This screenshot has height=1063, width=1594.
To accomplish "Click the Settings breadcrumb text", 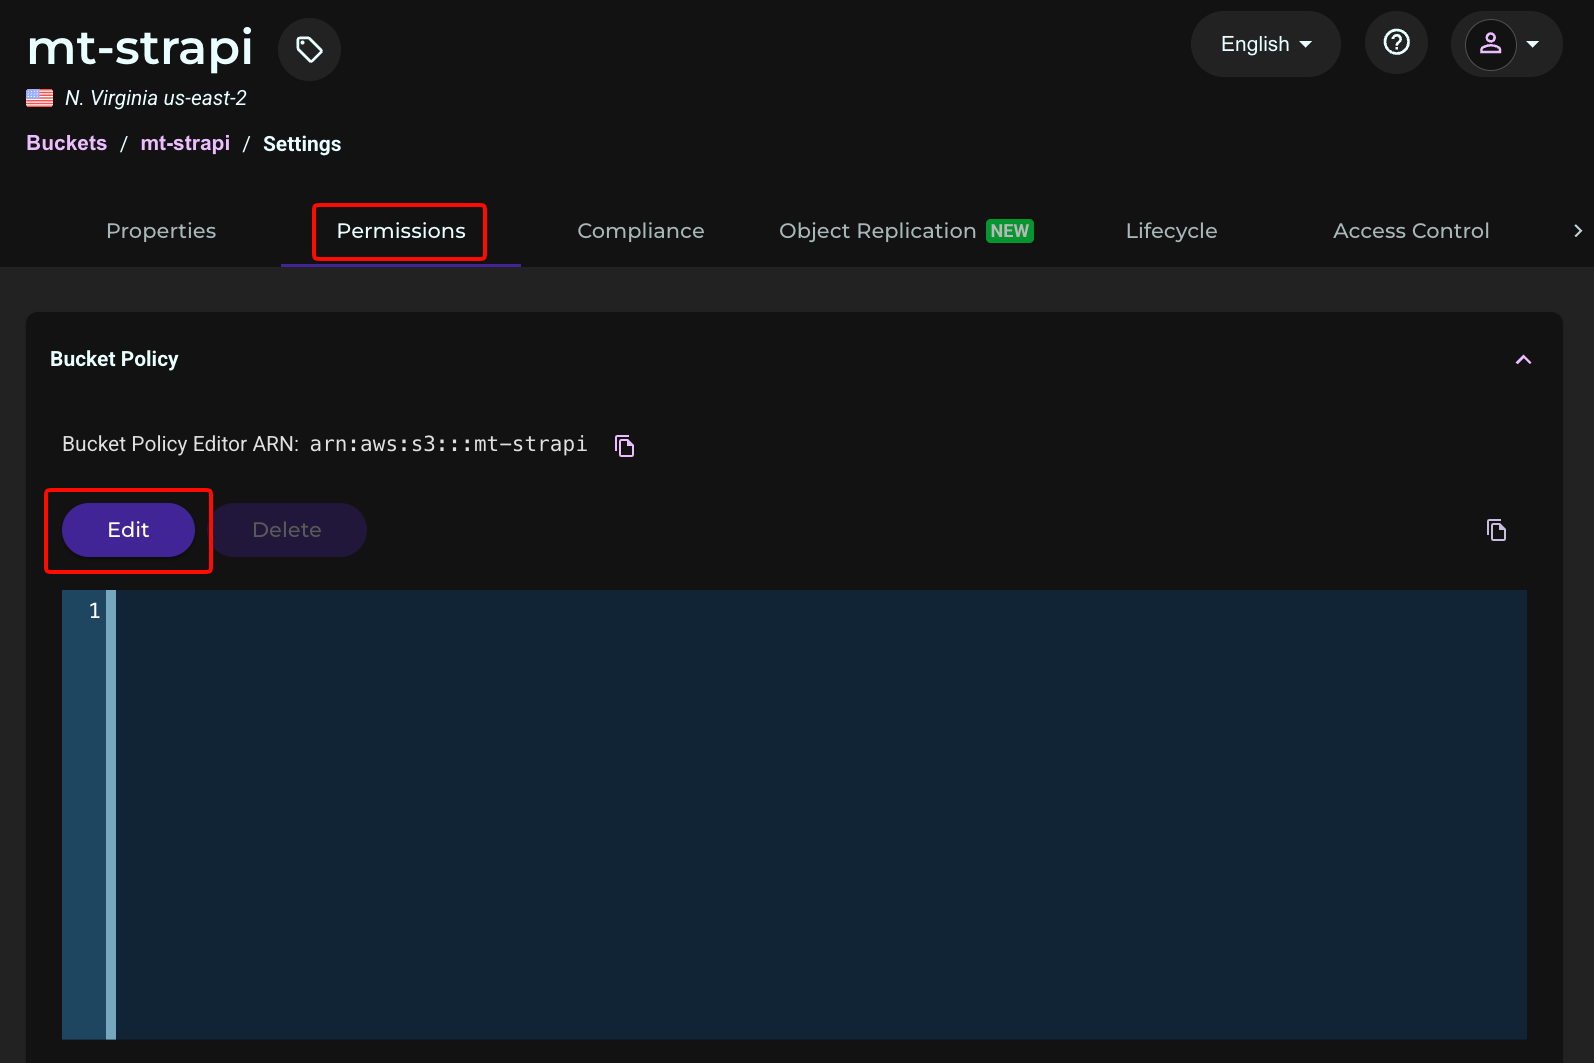I will 302,144.
